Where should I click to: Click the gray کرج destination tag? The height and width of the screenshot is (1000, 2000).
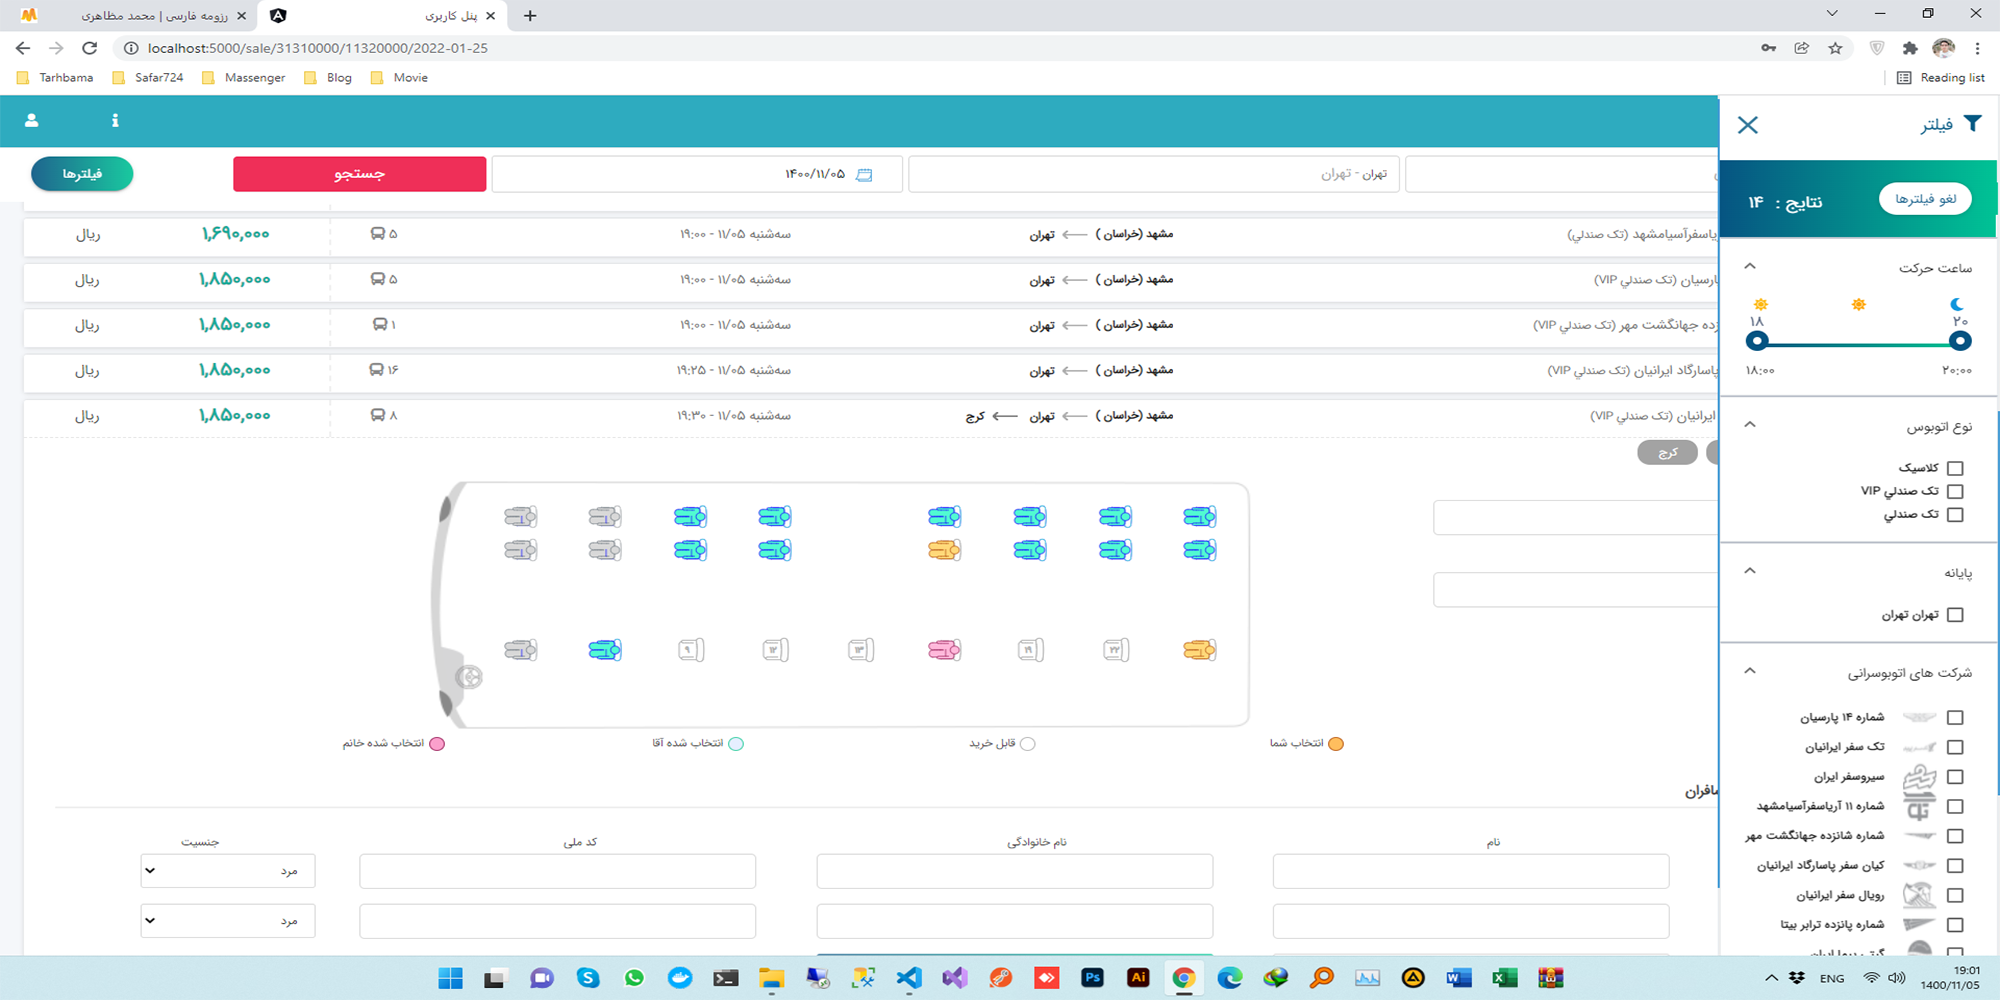pos(1667,453)
